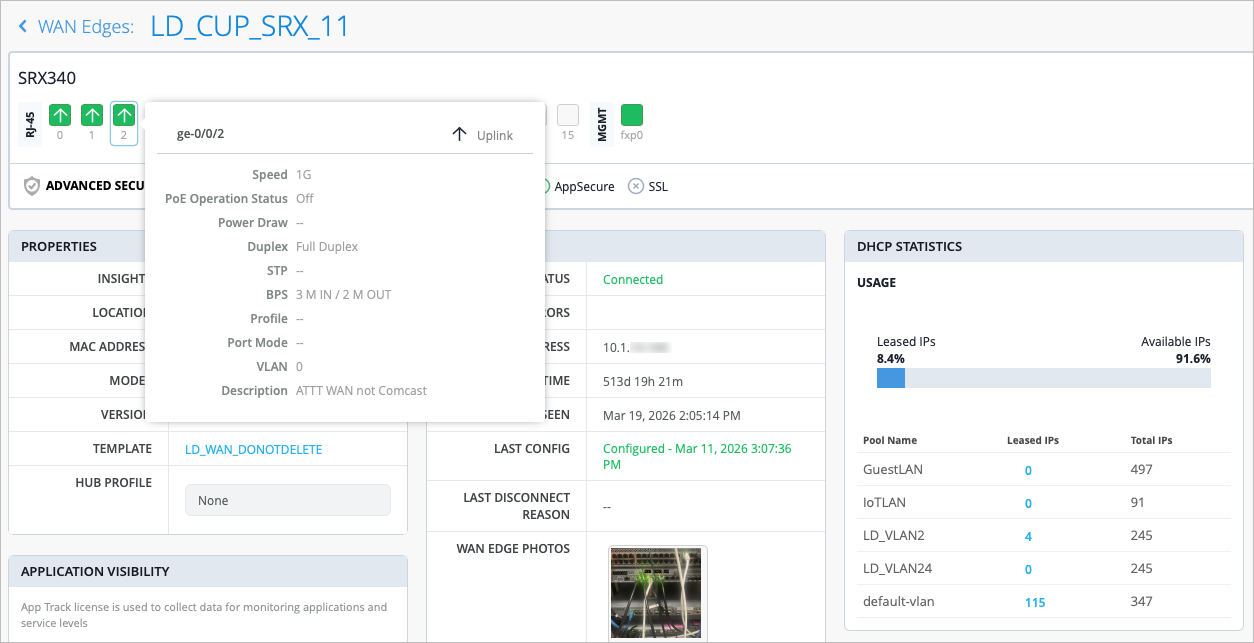1254x643 pixels.
Task: Click the Leased IPs column header
Action: coord(1032,440)
